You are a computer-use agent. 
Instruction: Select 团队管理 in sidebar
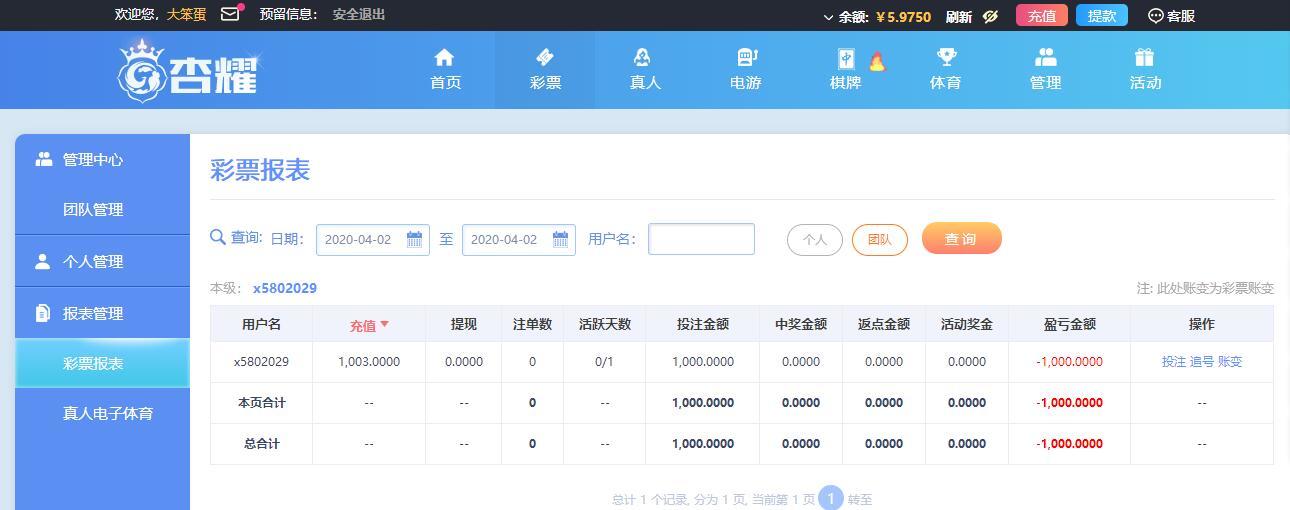click(102, 209)
